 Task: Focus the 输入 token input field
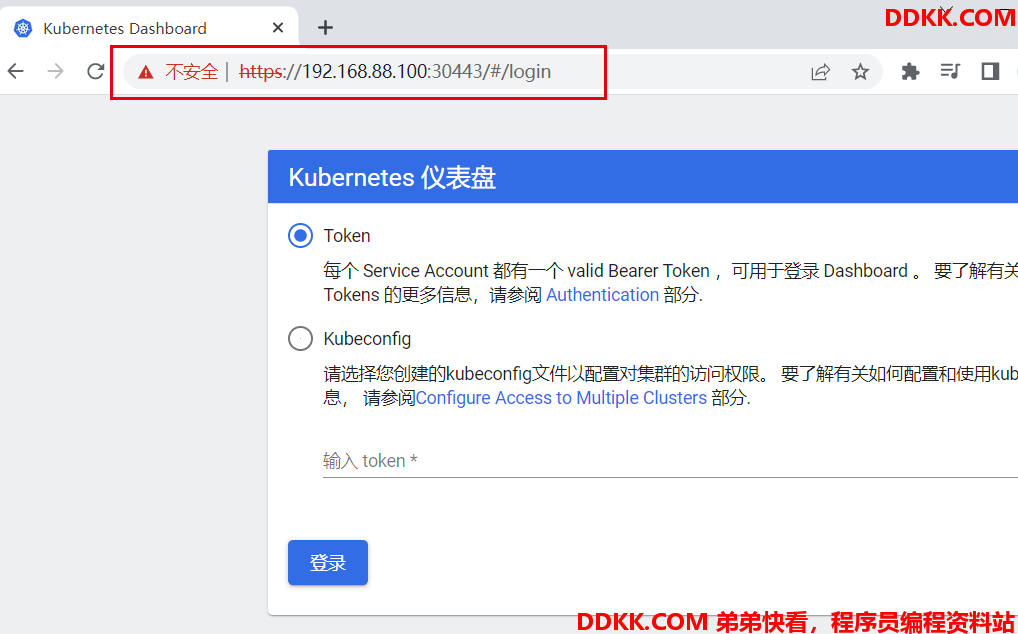670,461
